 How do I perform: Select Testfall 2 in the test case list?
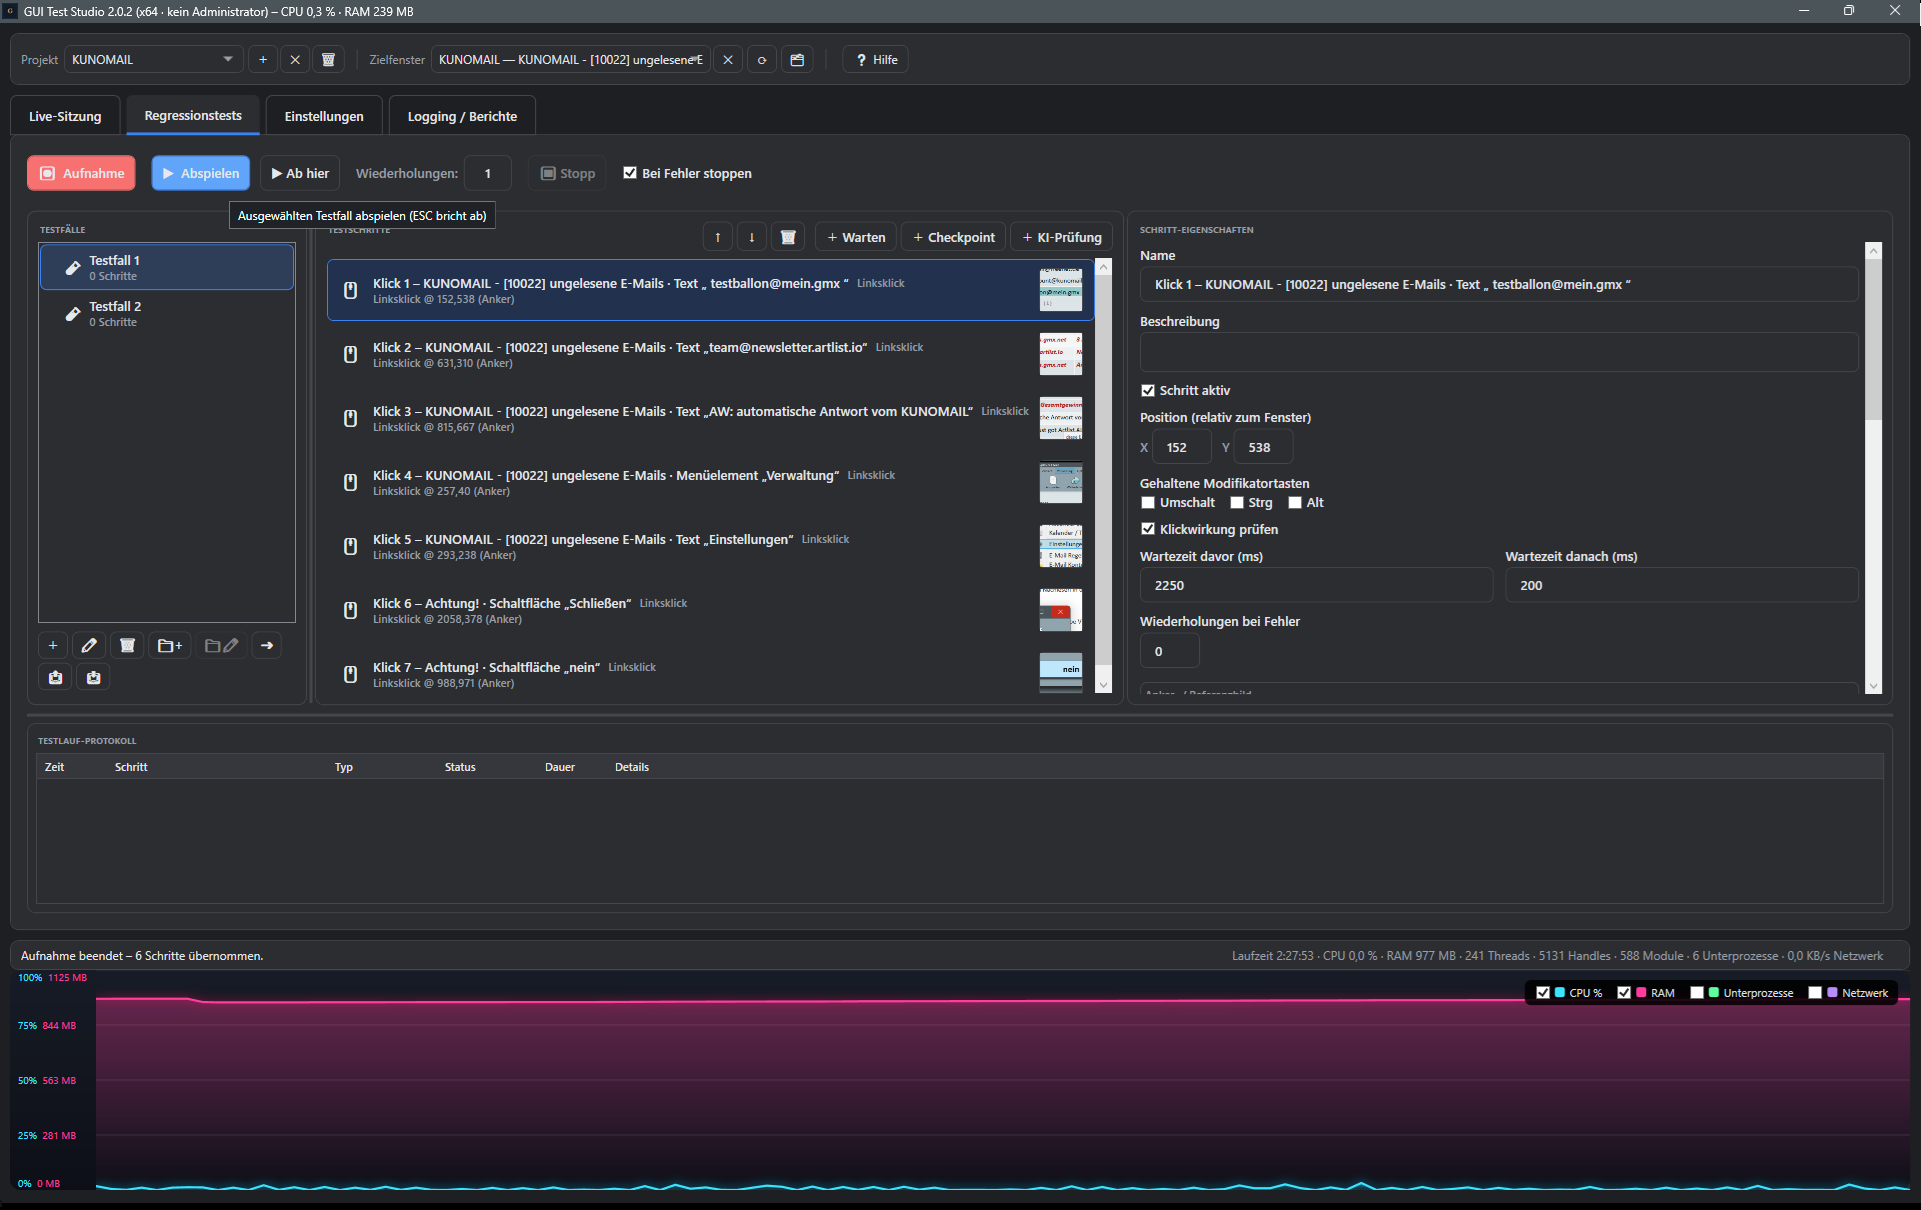167,313
